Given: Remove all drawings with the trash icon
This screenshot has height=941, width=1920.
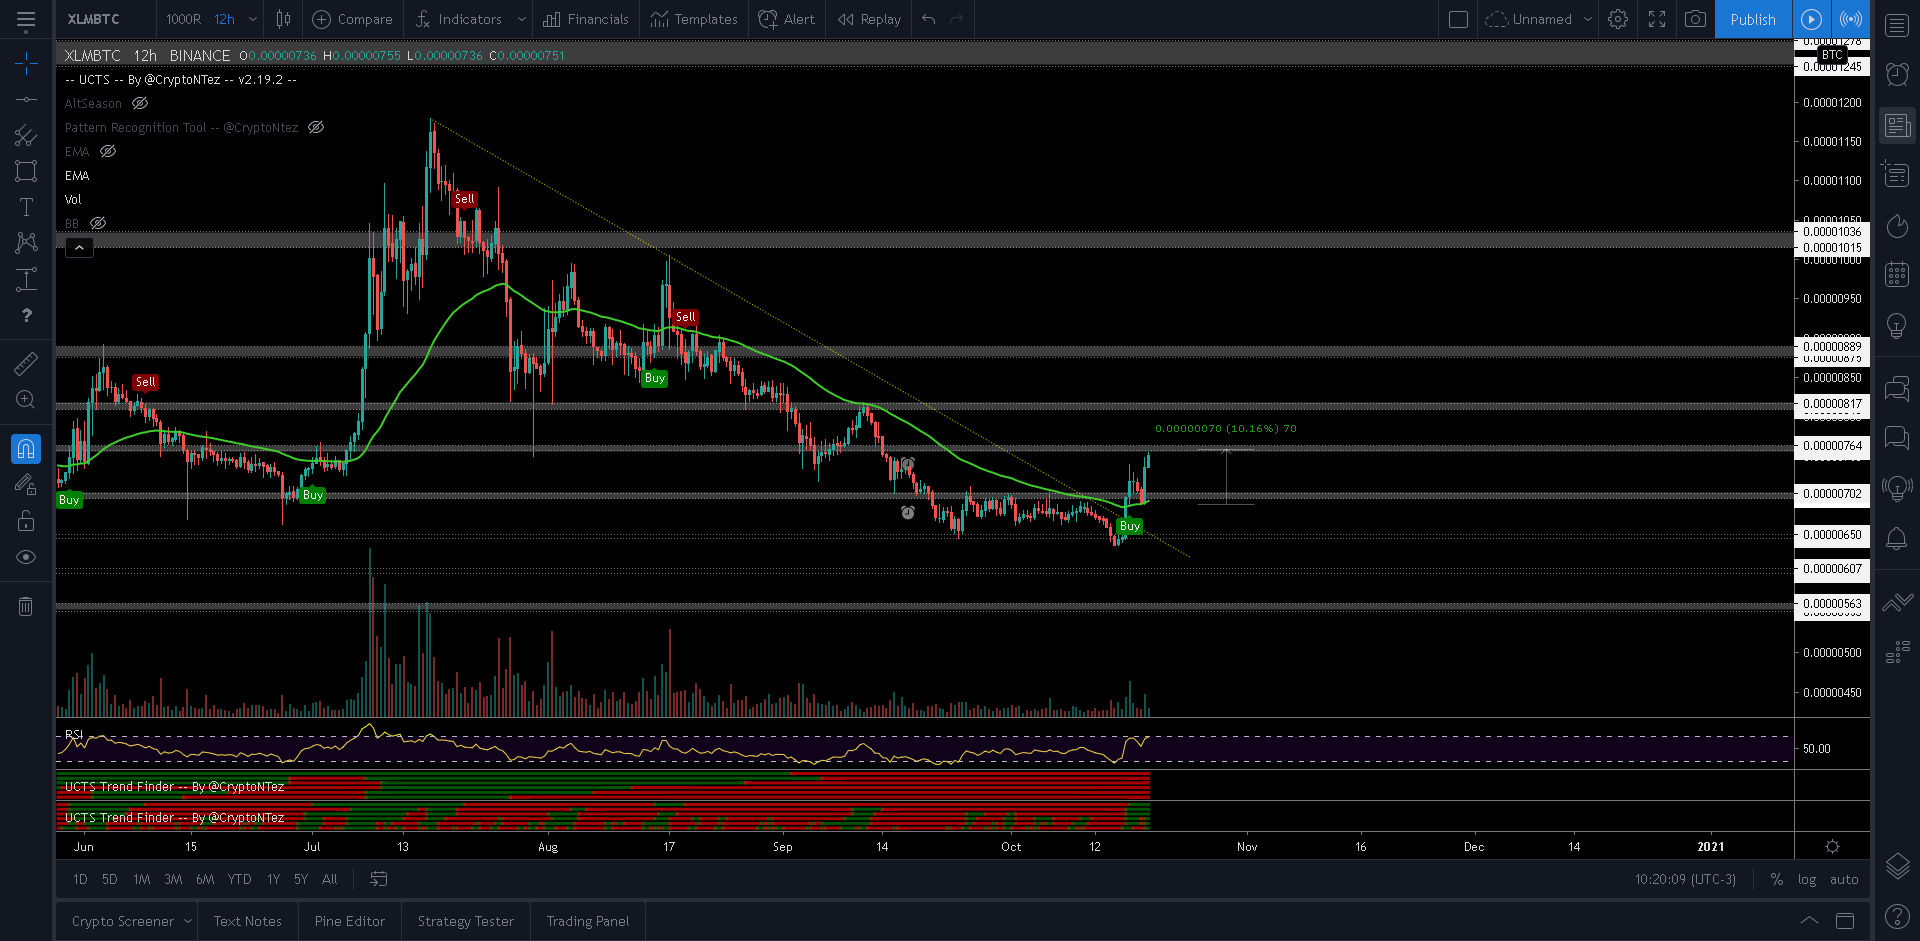Looking at the screenshot, I should tap(26, 606).
